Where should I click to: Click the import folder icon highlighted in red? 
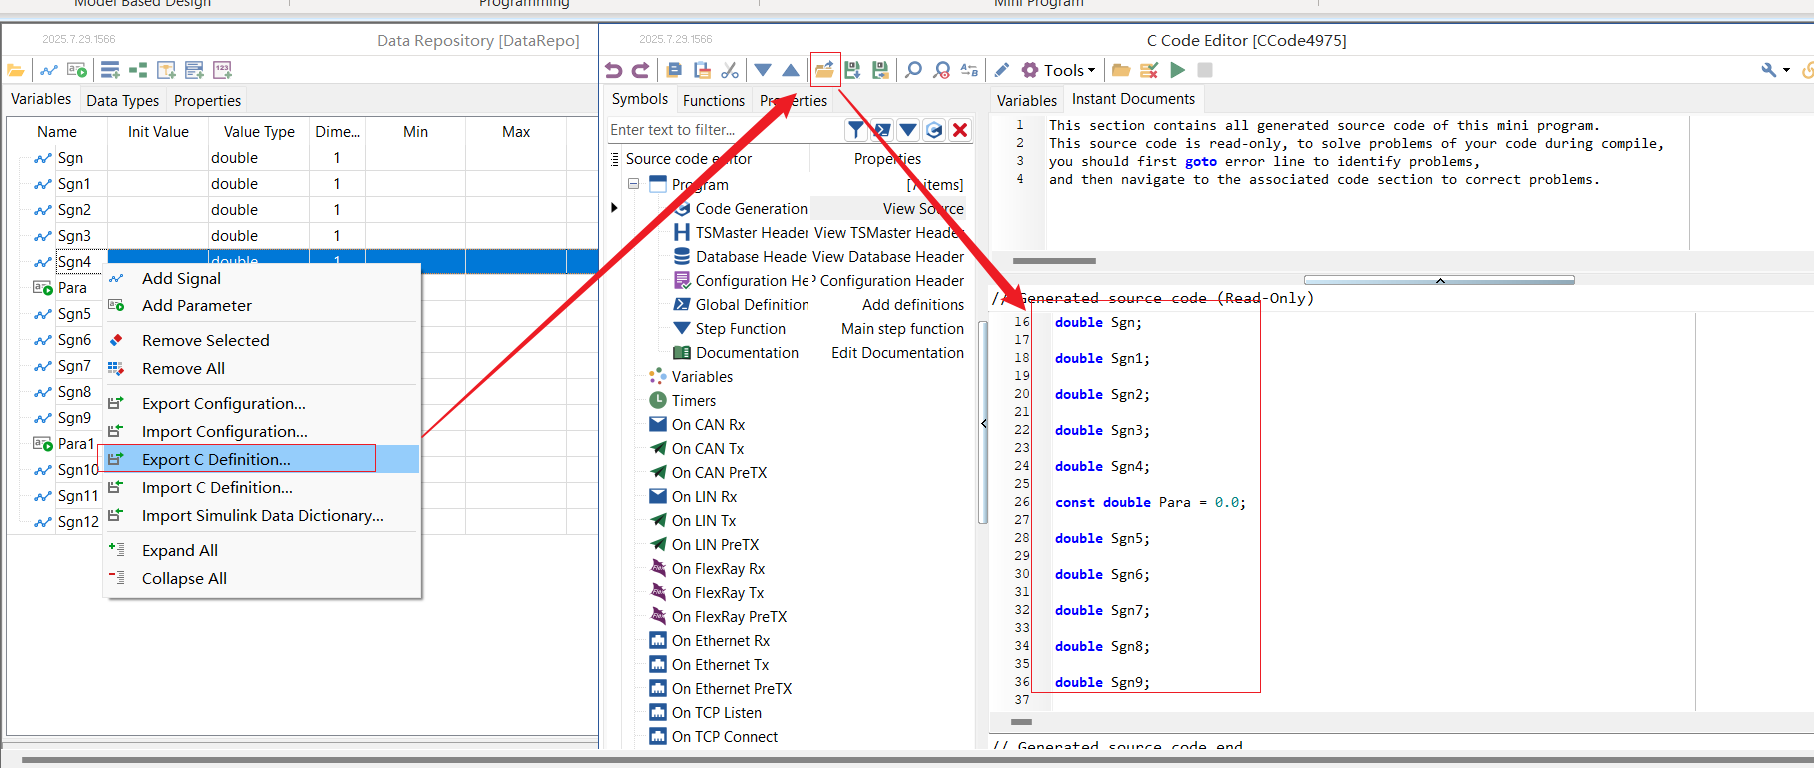point(824,70)
